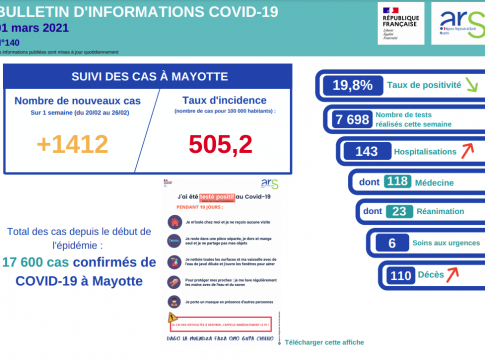Click the ARS logo in header
Viewport: 485px width, 360px height.
(x=459, y=23)
